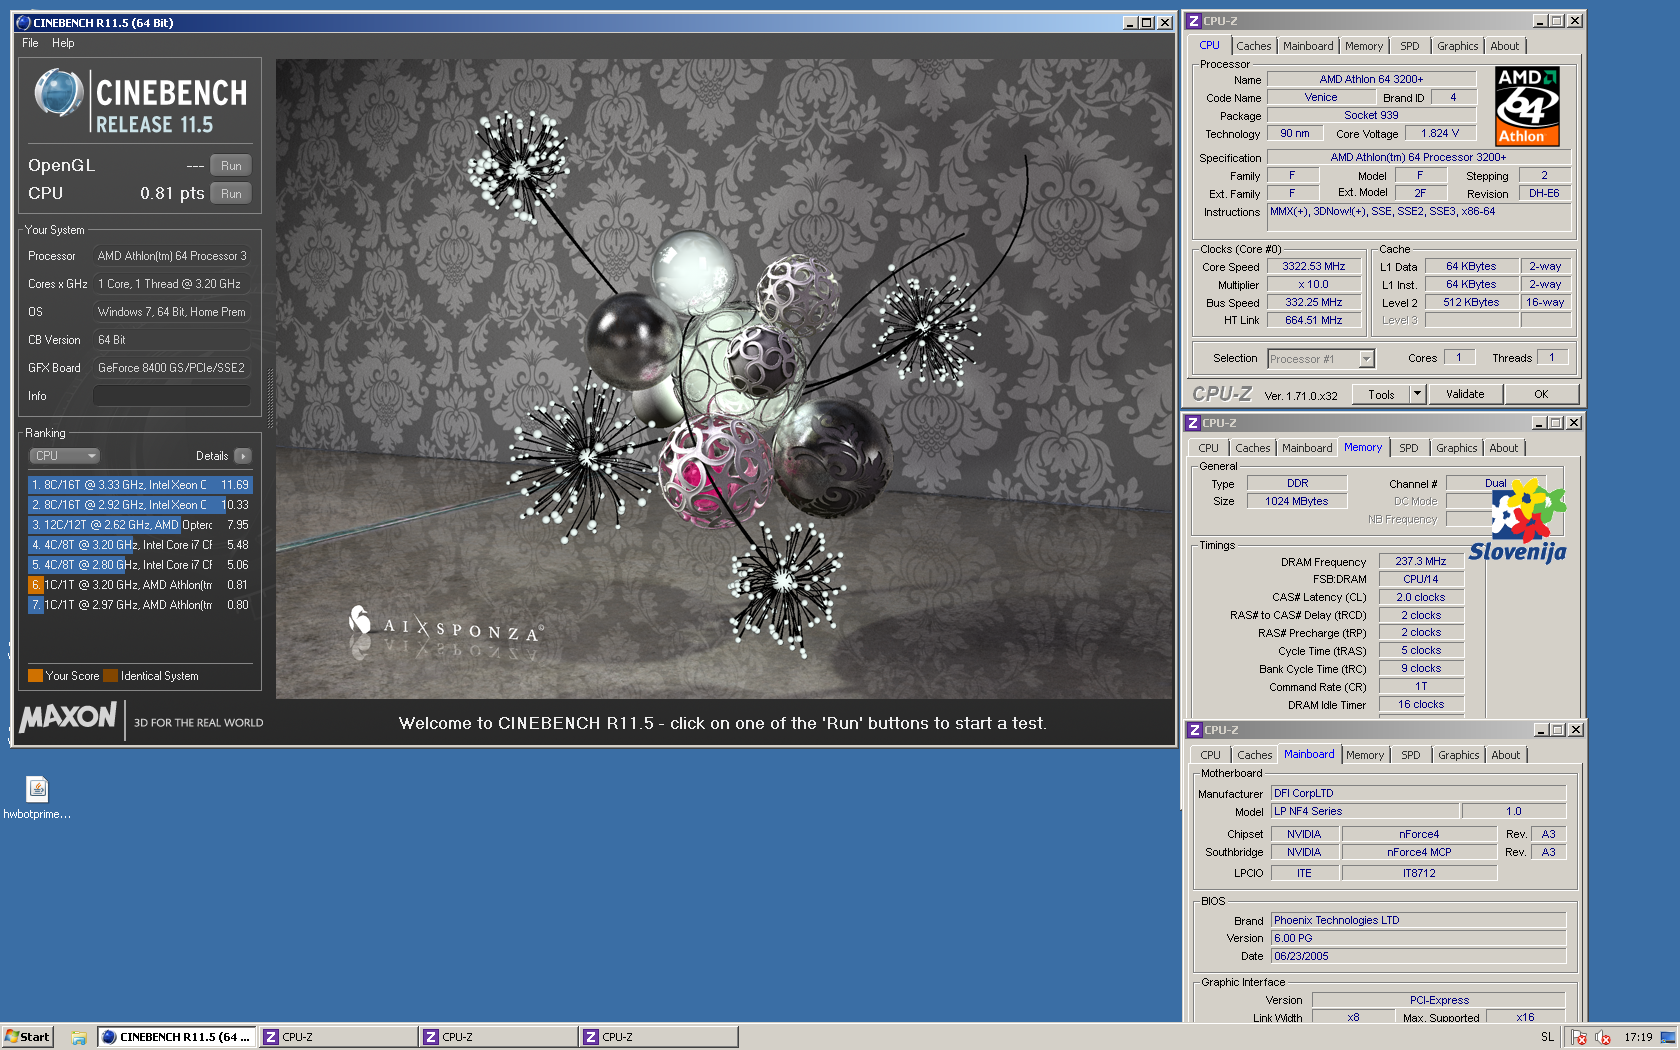
Task: Click the BIOS date value 06/23/2005
Action: [x=1418, y=957]
